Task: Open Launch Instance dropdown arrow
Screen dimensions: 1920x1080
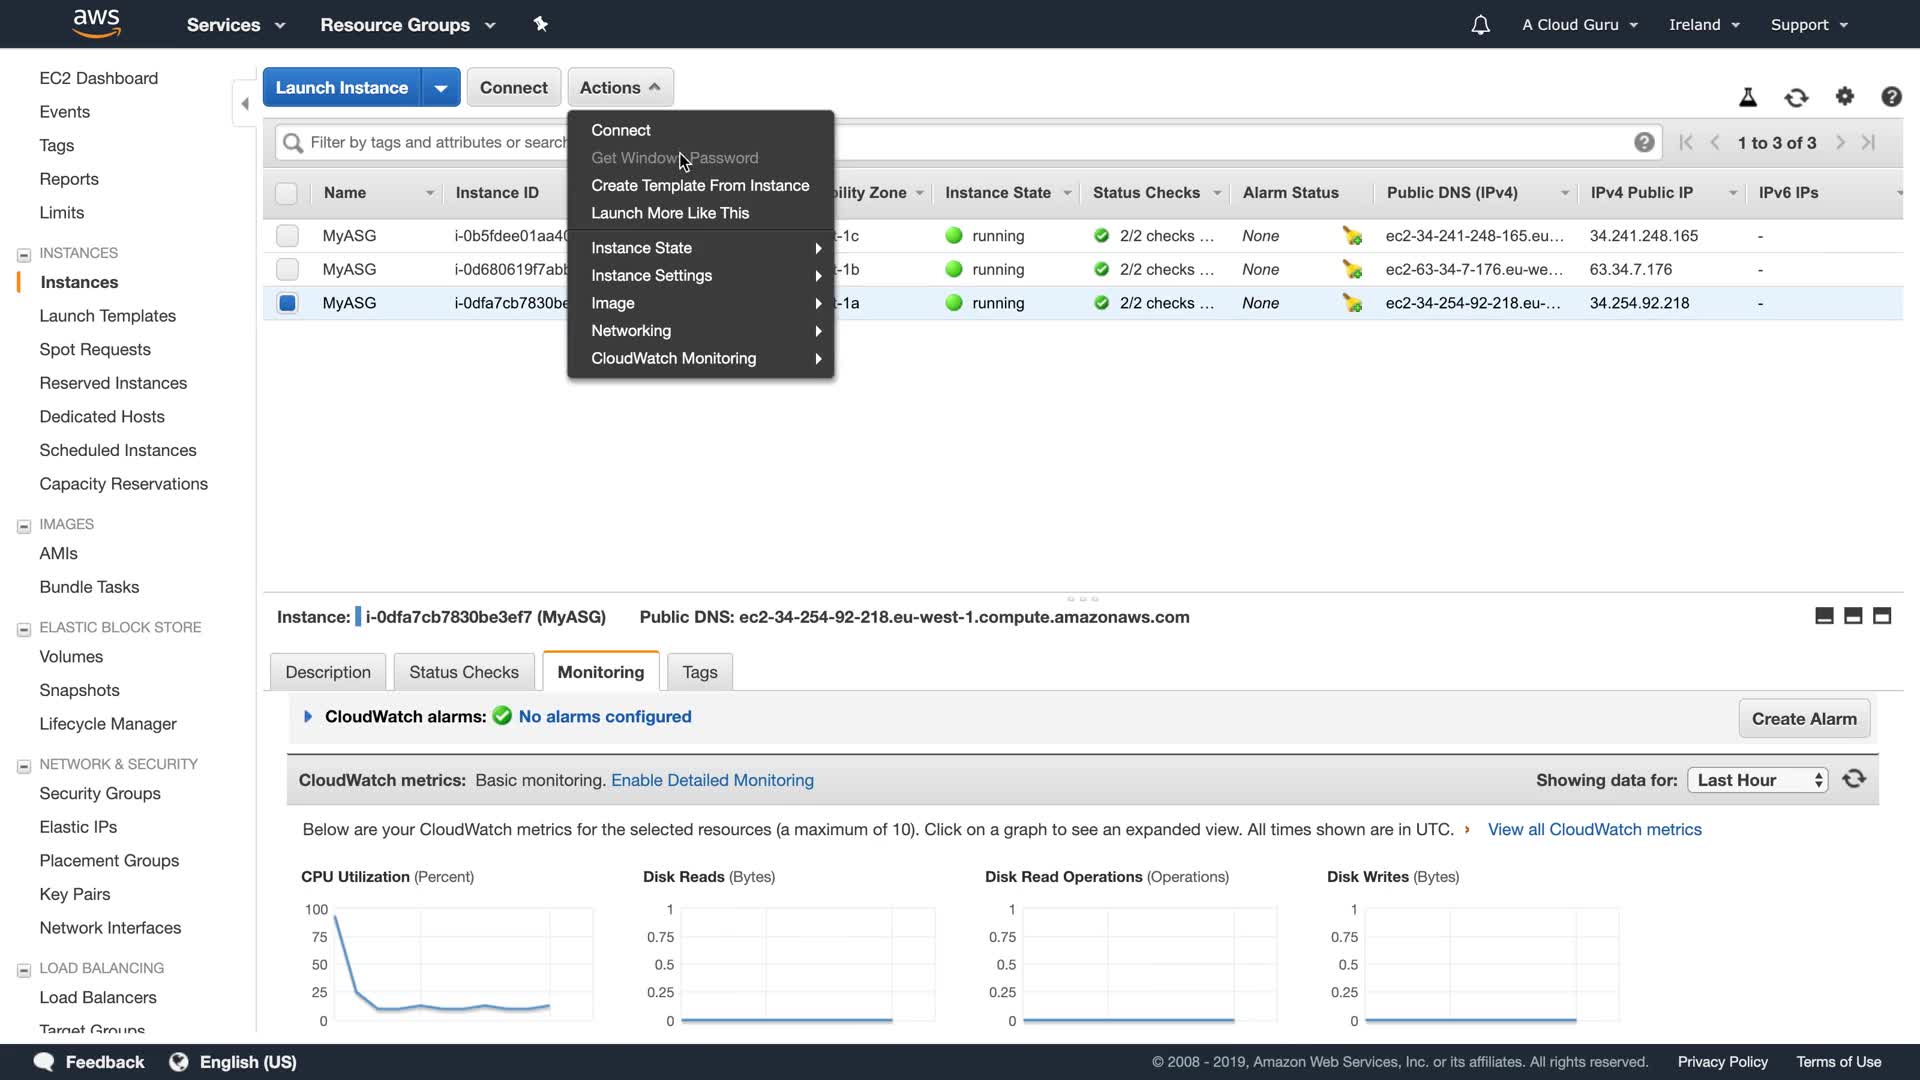Action: click(x=440, y=88)
